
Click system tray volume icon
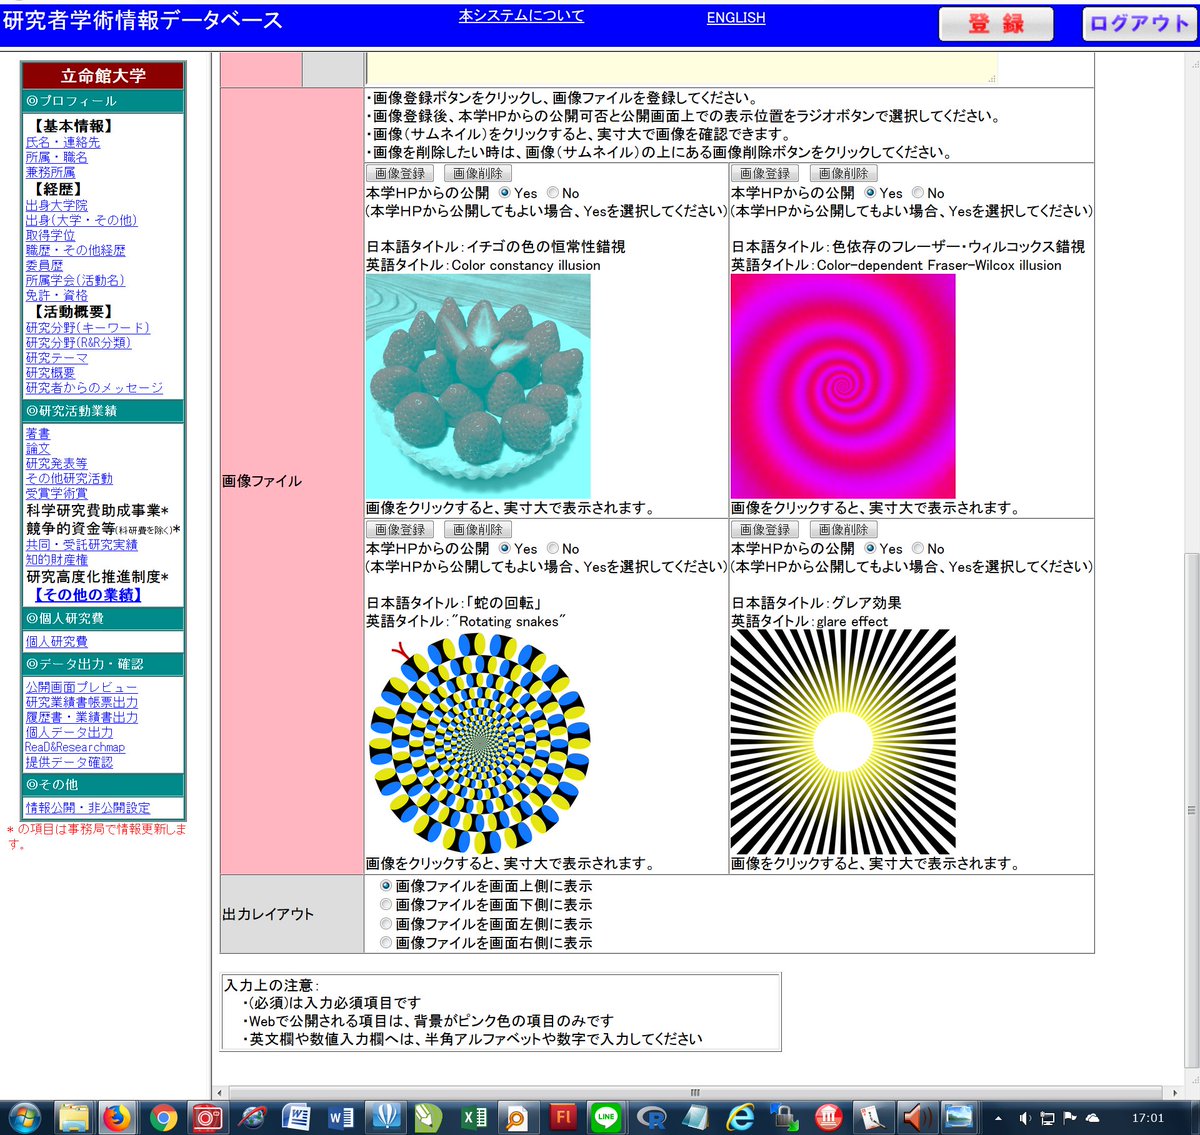click(x=1025, y=1118)
